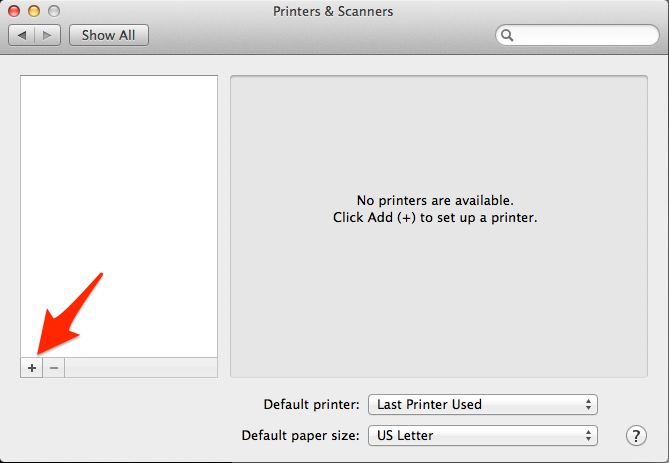Click the "No printers are available" message
This screenshot has height=463, width=669.
[x=435, y=201]
